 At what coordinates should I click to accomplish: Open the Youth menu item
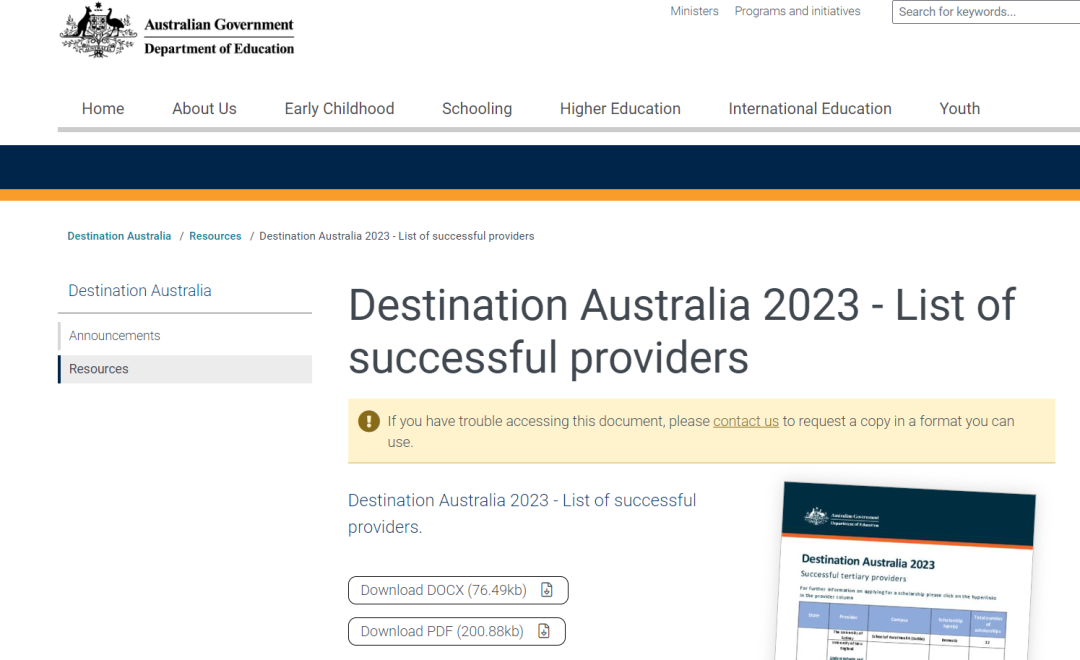pos(959,109)
